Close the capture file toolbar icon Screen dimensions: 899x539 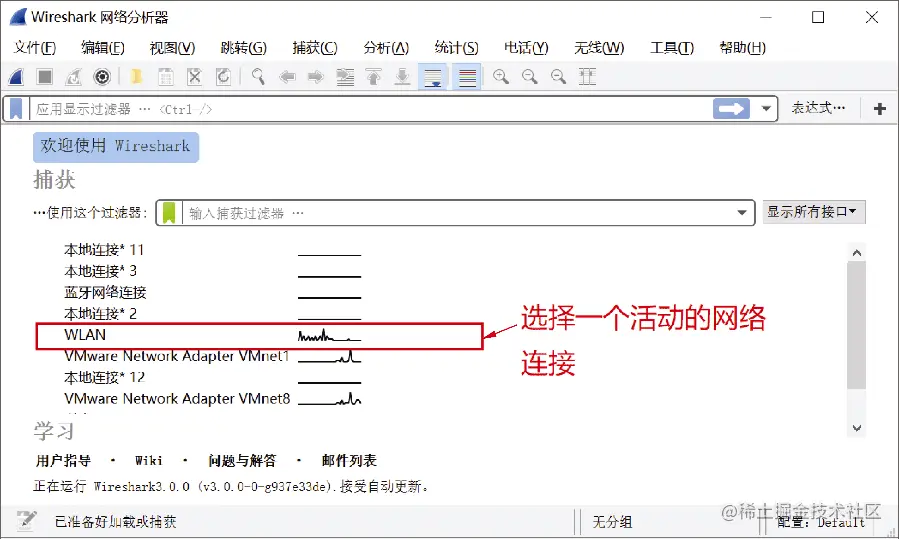click(194, 76)
